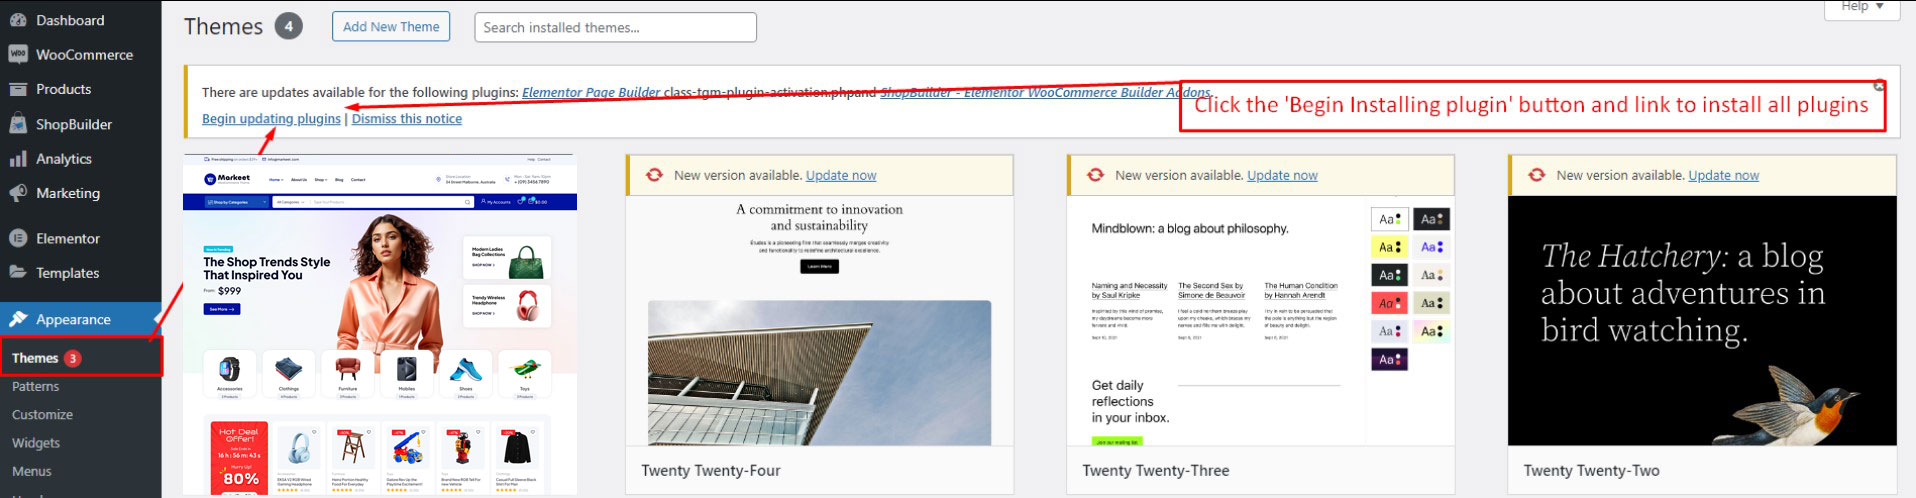Click the Dashboard gauge icon
Screen dimensions: 1916x498
[x=18, y=20]
